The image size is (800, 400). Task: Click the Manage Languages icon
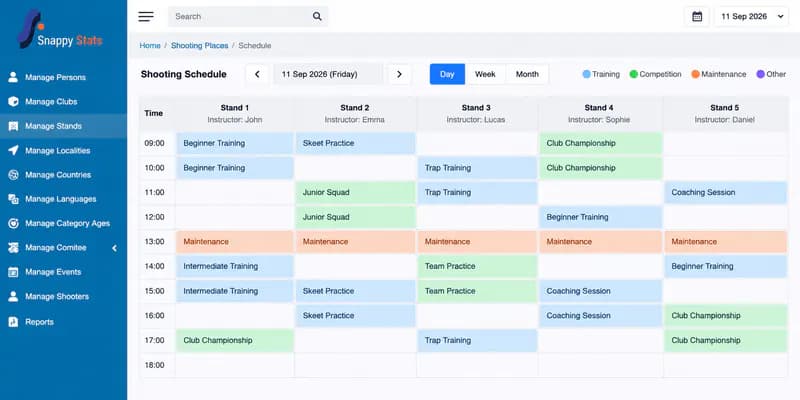coord(13,199)
